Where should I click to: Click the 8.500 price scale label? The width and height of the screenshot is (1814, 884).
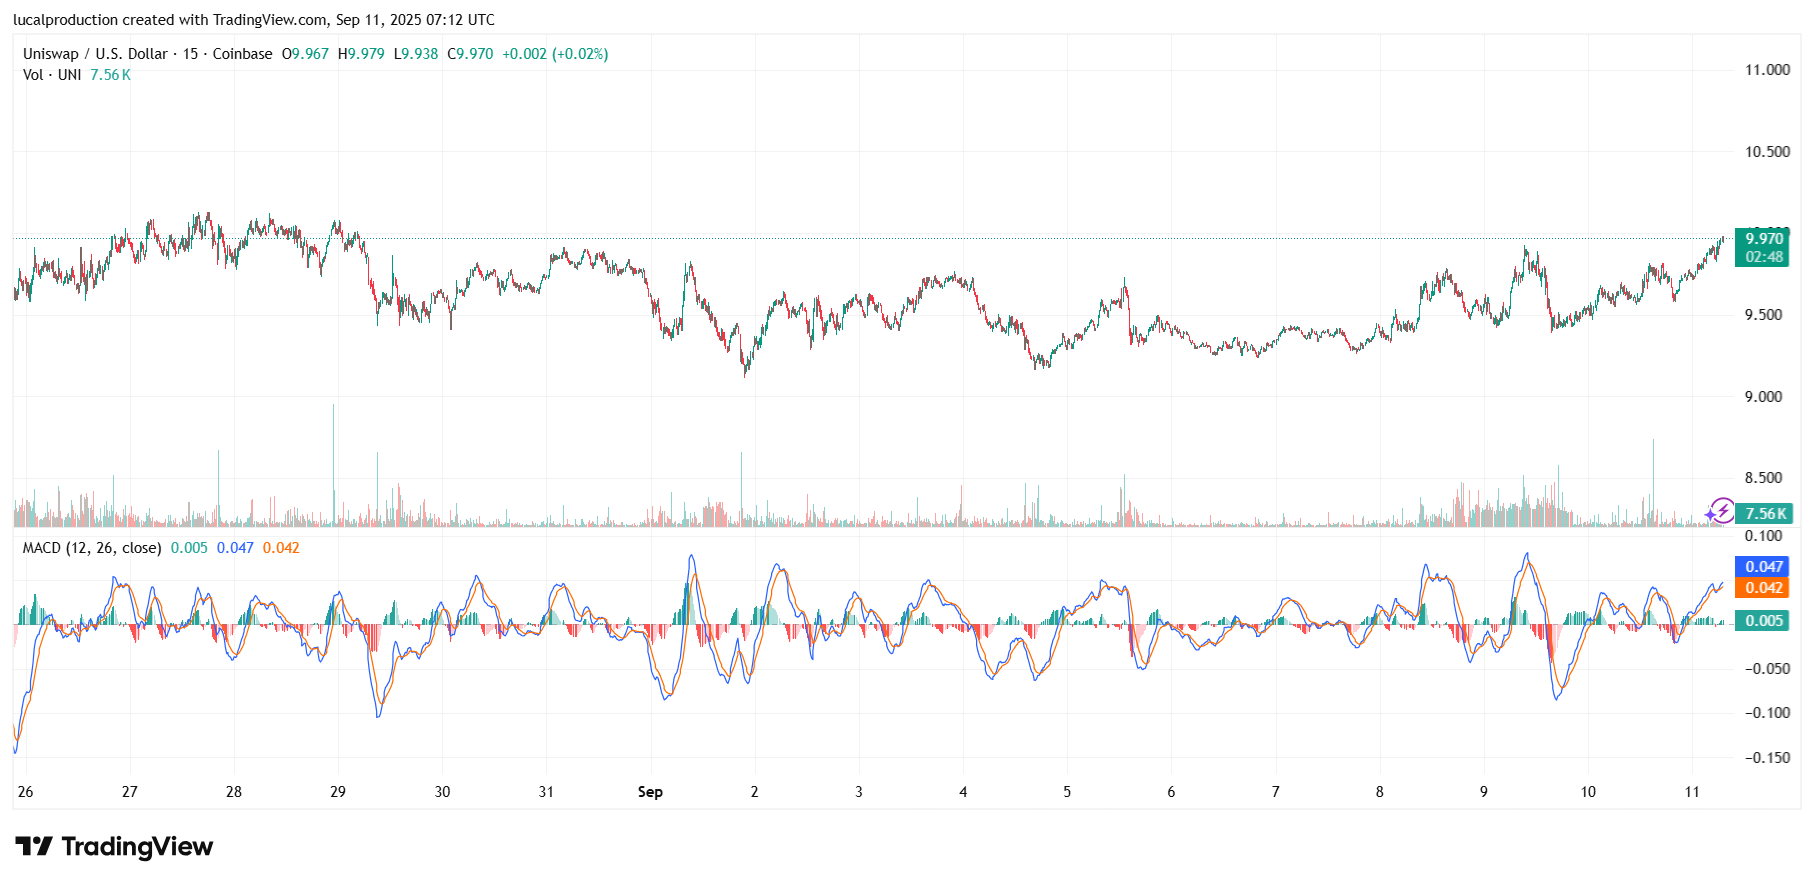[1763, 478]
